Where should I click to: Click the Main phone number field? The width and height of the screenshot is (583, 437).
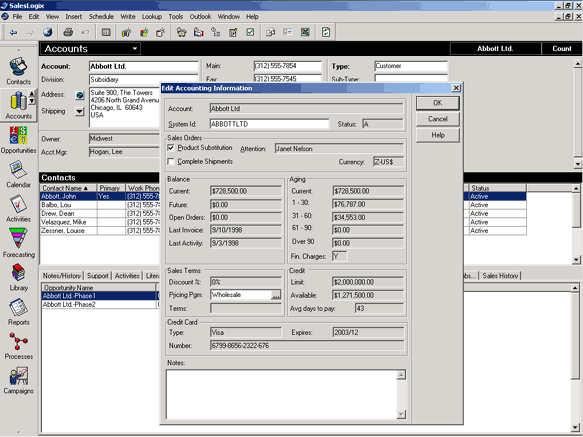point(287,66)
